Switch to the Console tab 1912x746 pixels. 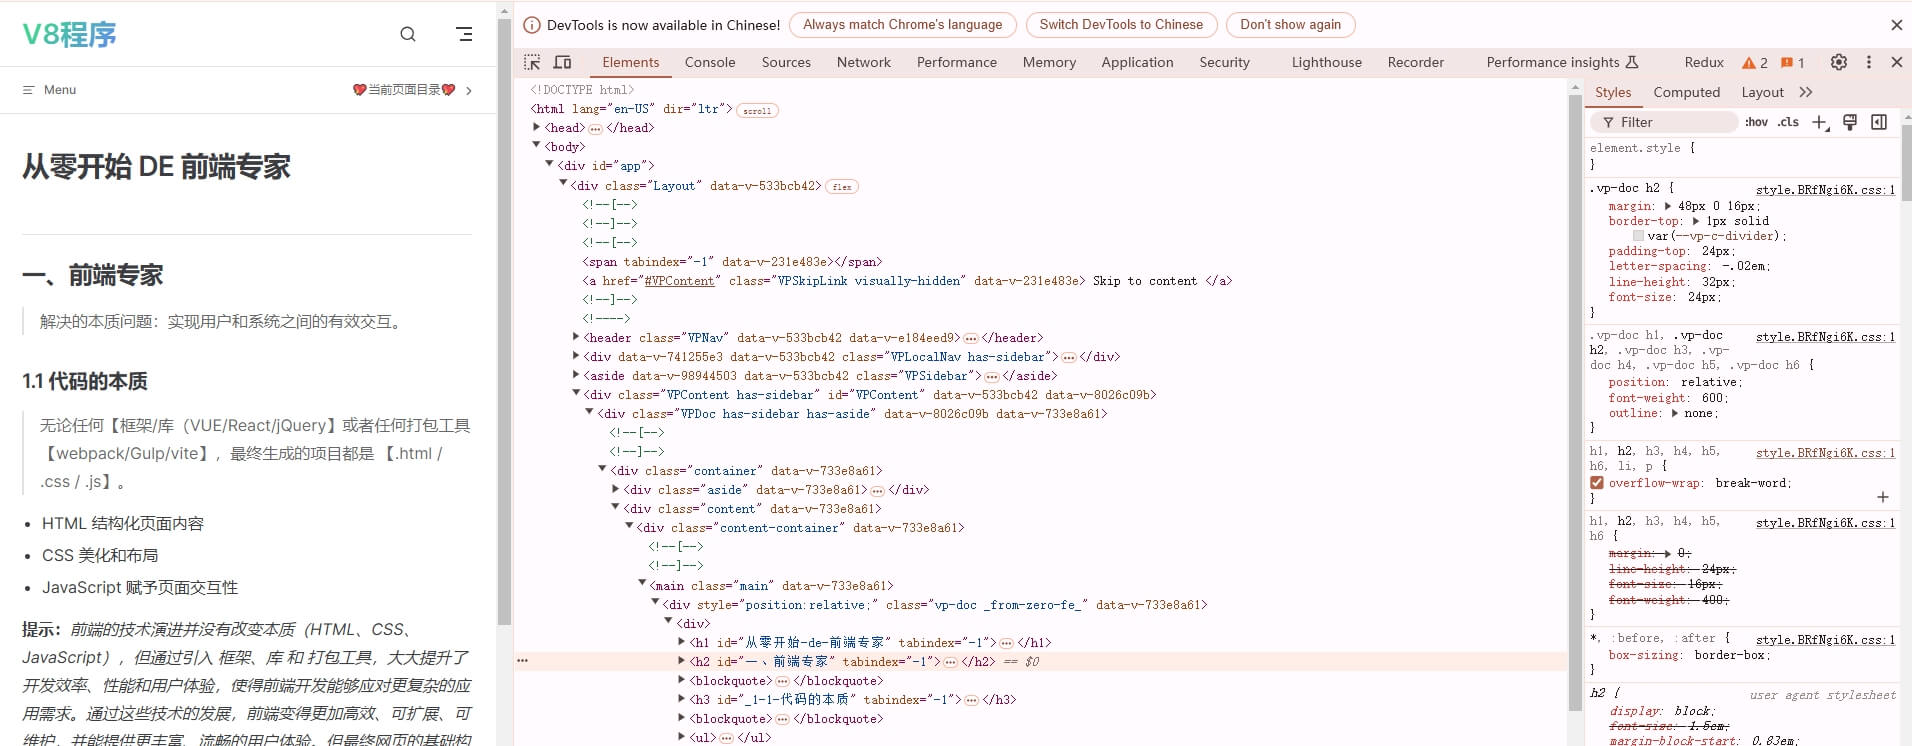pos(710,62)
